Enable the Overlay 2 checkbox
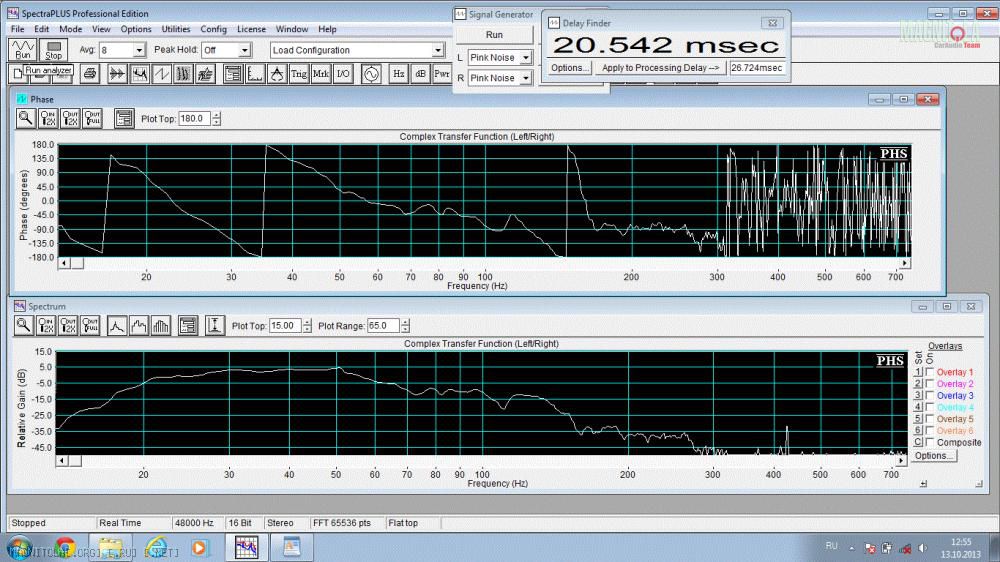 (930, 383)
